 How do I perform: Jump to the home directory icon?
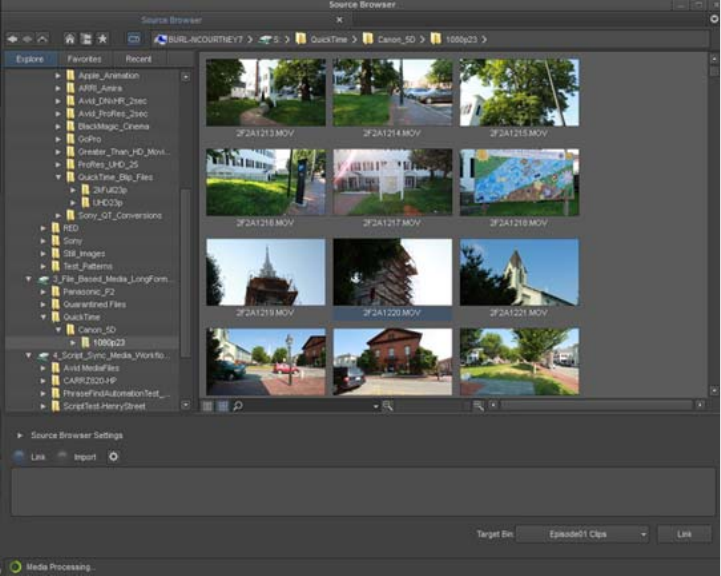coord(69,39)
